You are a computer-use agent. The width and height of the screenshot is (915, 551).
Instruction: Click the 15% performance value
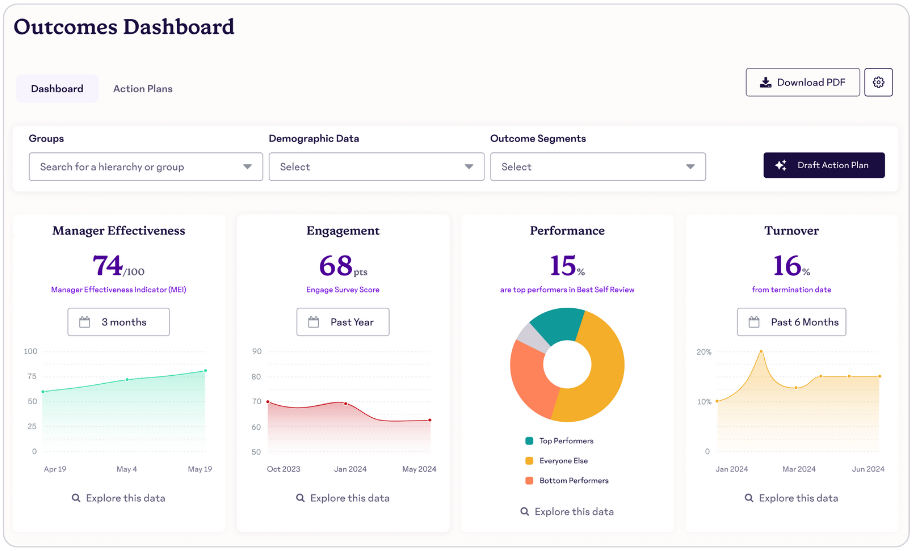(x=567, y=266)
